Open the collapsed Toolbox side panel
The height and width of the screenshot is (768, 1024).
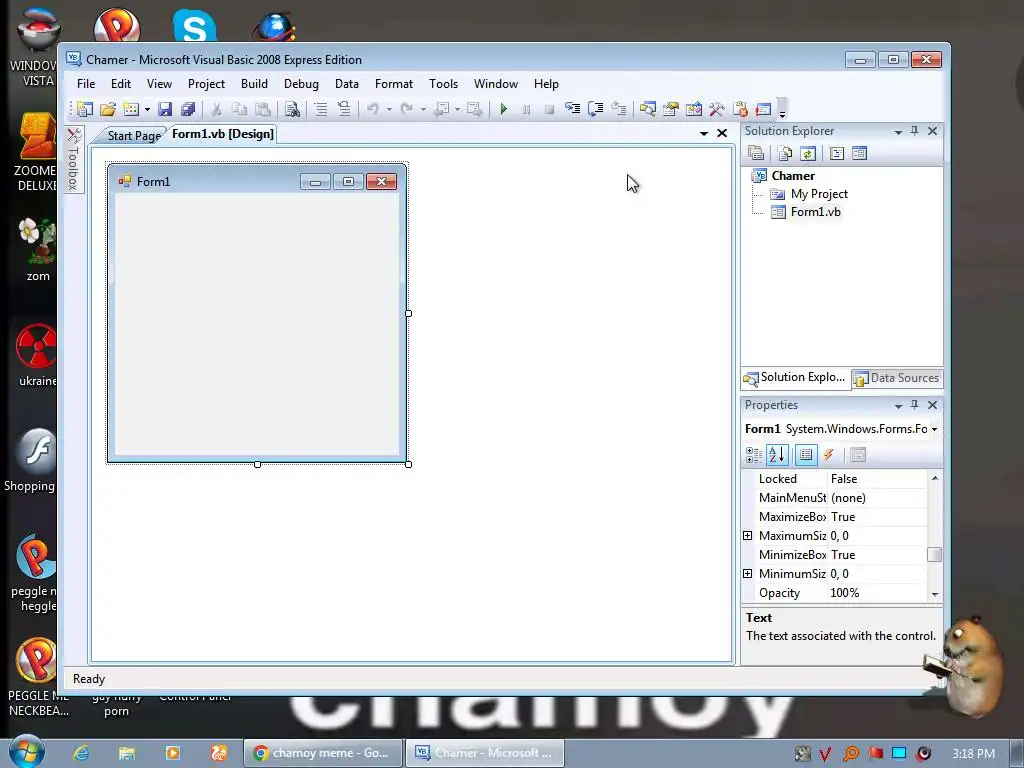[x=74, y=160]
